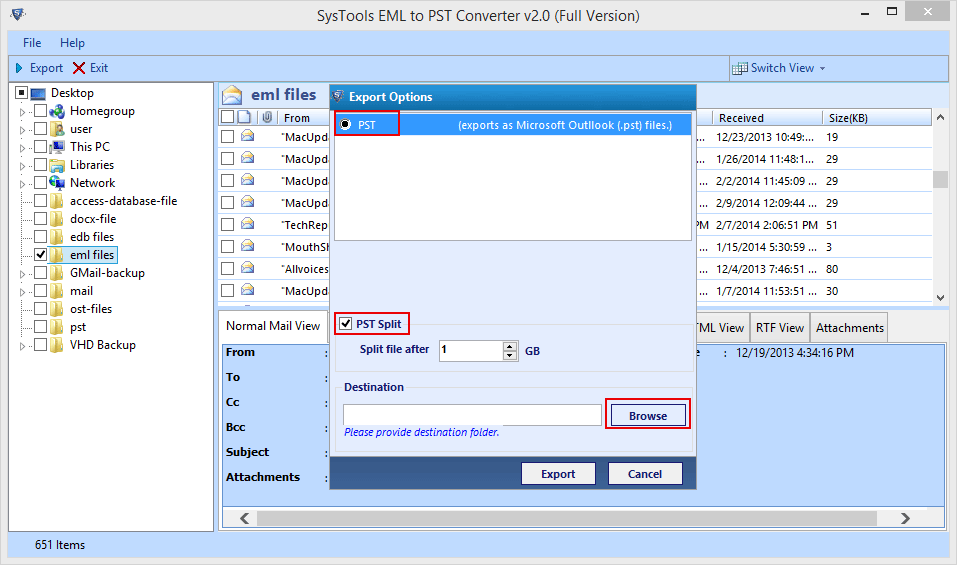
Task: Click the VHD Backup folder icon
Action: tap(57, 345)
